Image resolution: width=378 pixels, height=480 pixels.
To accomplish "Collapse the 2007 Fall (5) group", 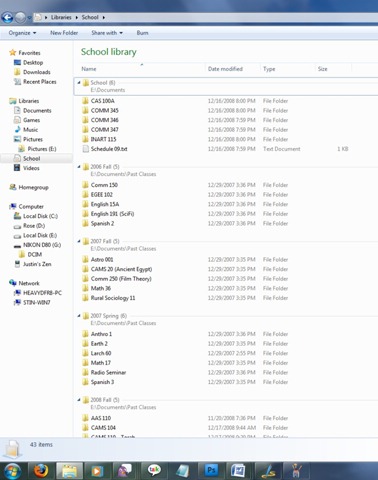I will [79, 241].
